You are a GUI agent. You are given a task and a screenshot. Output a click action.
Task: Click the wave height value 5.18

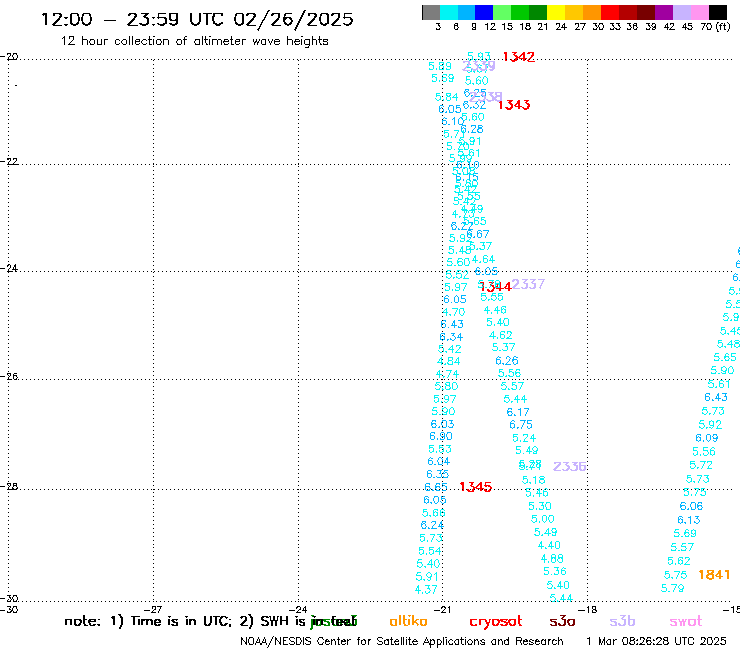click(533, 480)
